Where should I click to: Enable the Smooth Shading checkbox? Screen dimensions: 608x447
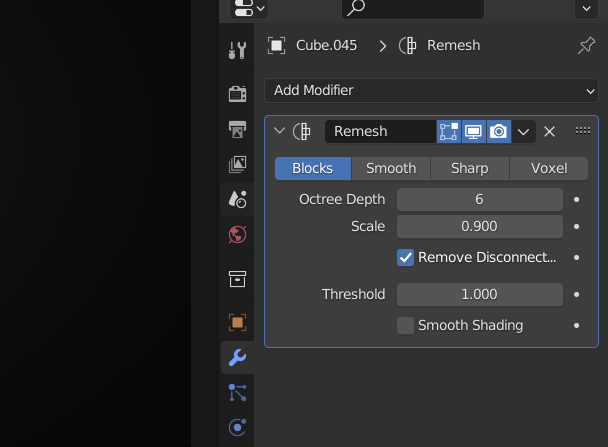pyautogui.click(x=405, y=325)
